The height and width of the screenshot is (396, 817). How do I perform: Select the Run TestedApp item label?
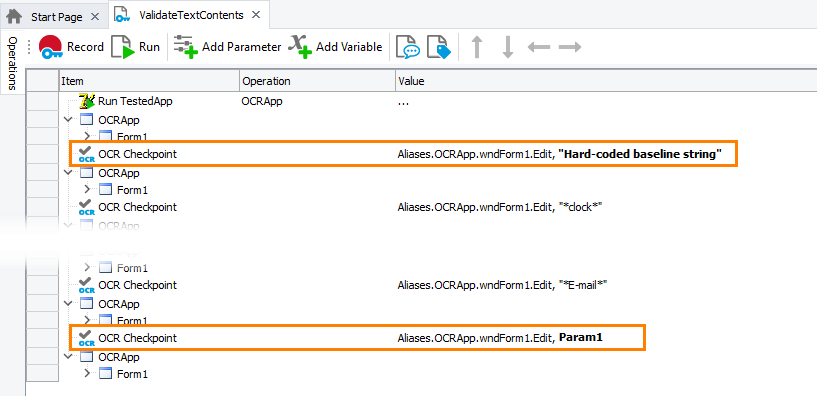click(x=135, y=102)
